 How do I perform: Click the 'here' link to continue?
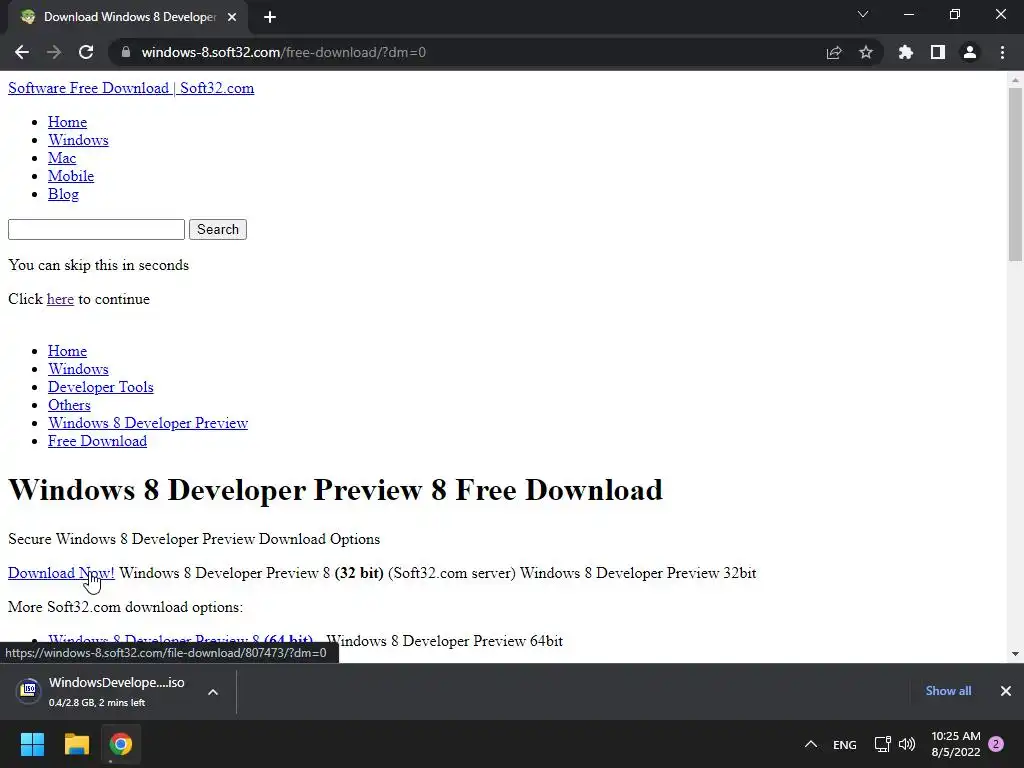[60, 299]
